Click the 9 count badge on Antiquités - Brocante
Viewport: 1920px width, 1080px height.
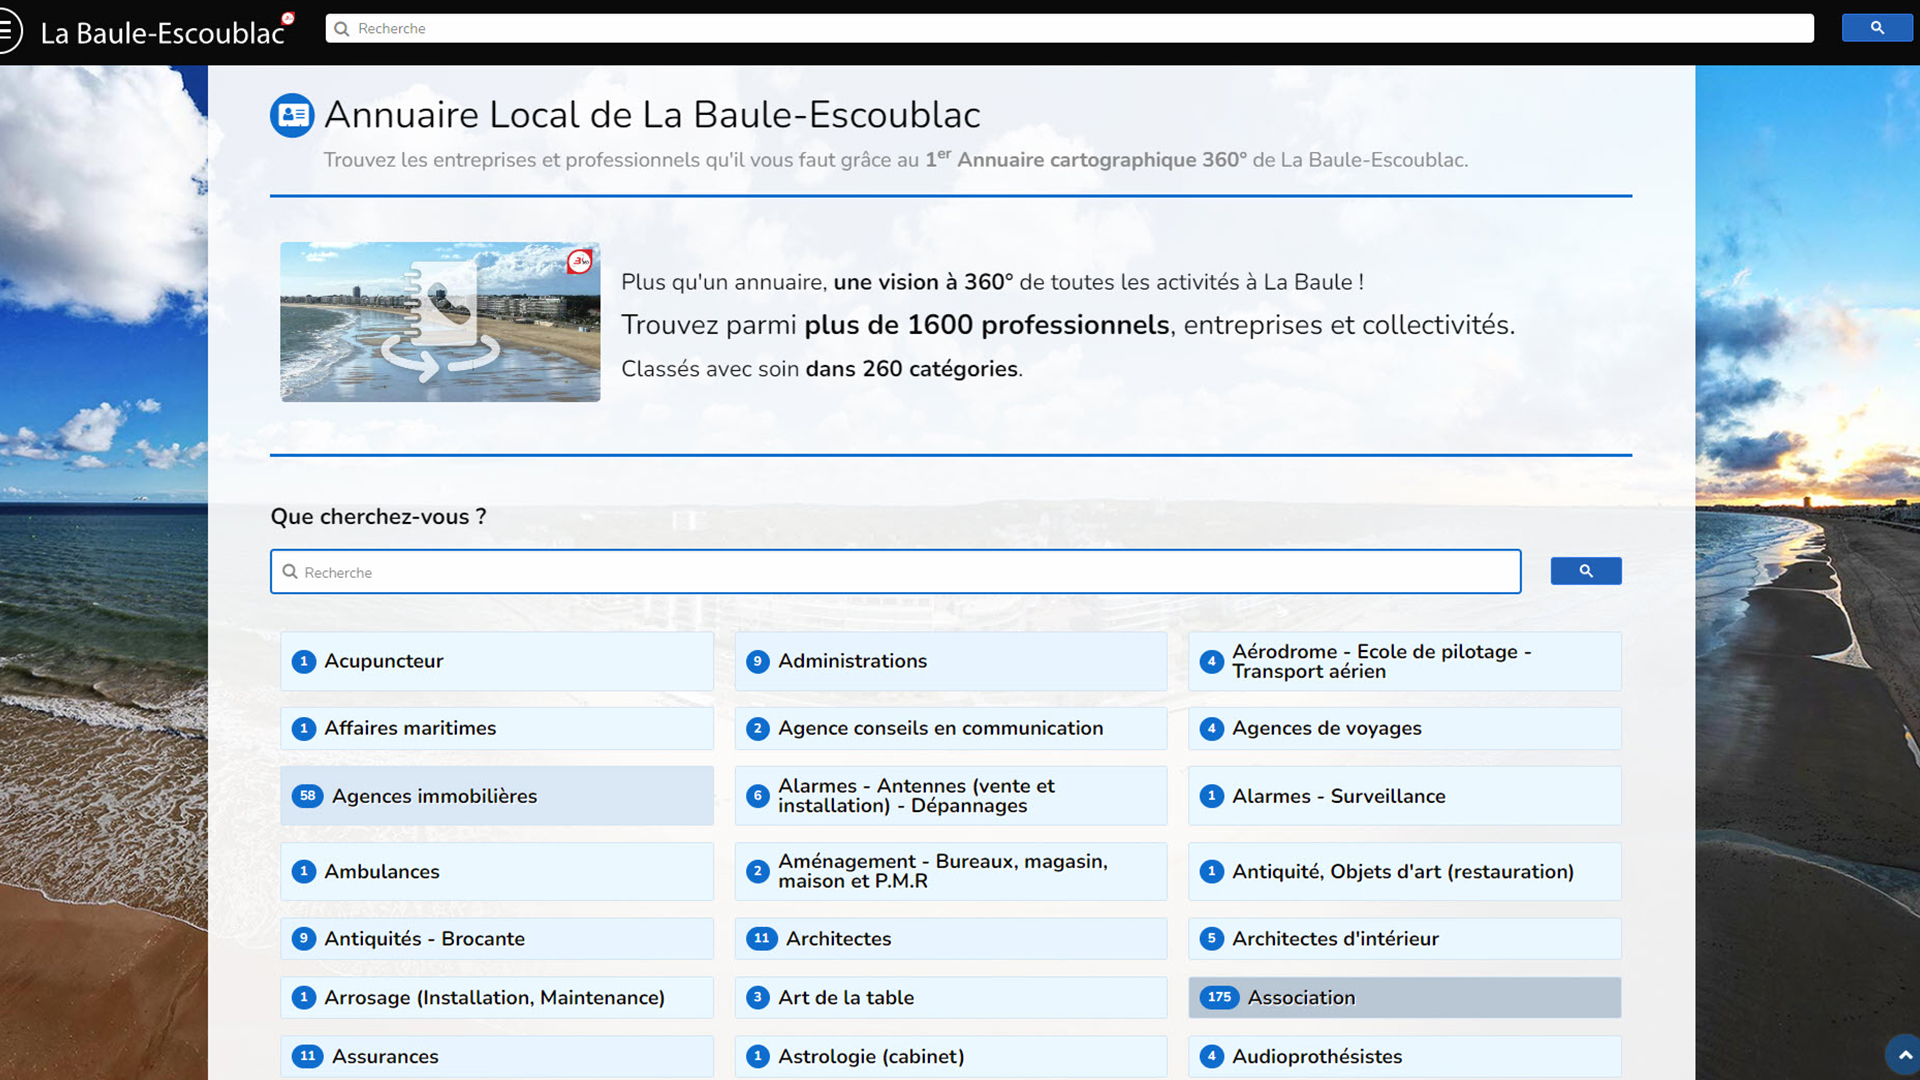pyautogui.click(x=304, y=939)
